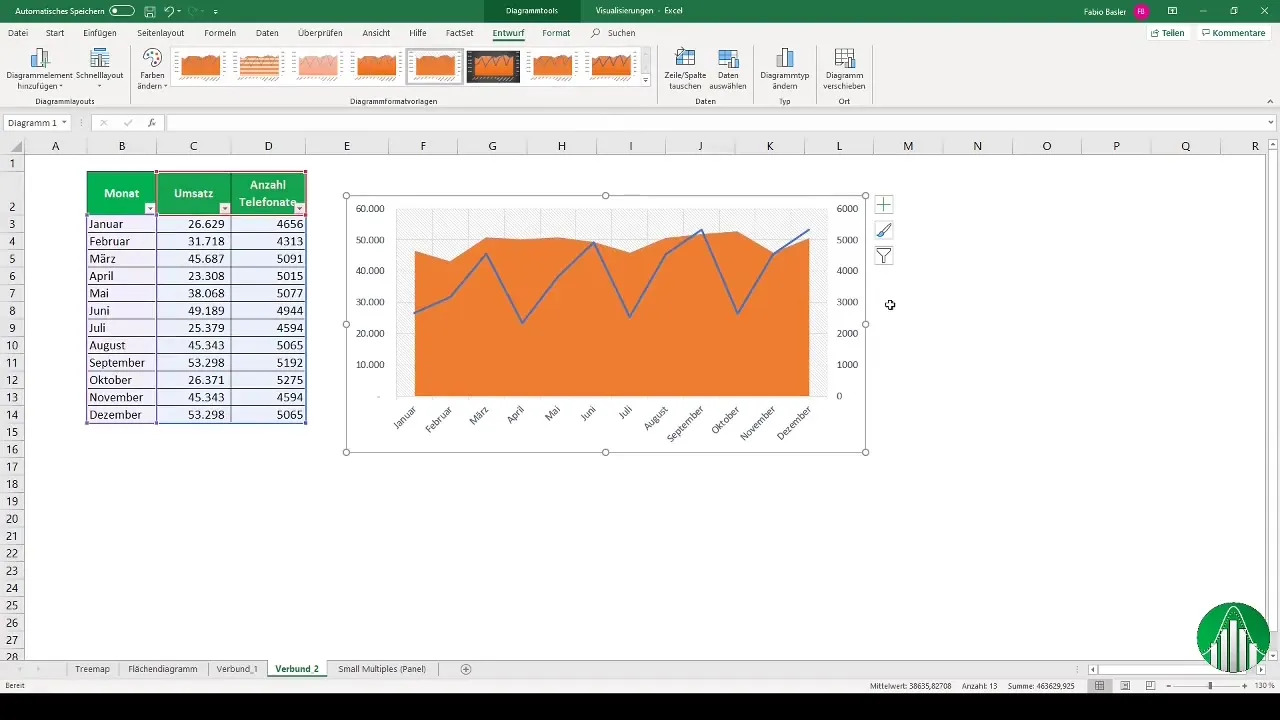Screen dimensions: 1280x720
Task: Click the Teilen button
Action: tap(1168, 33)
